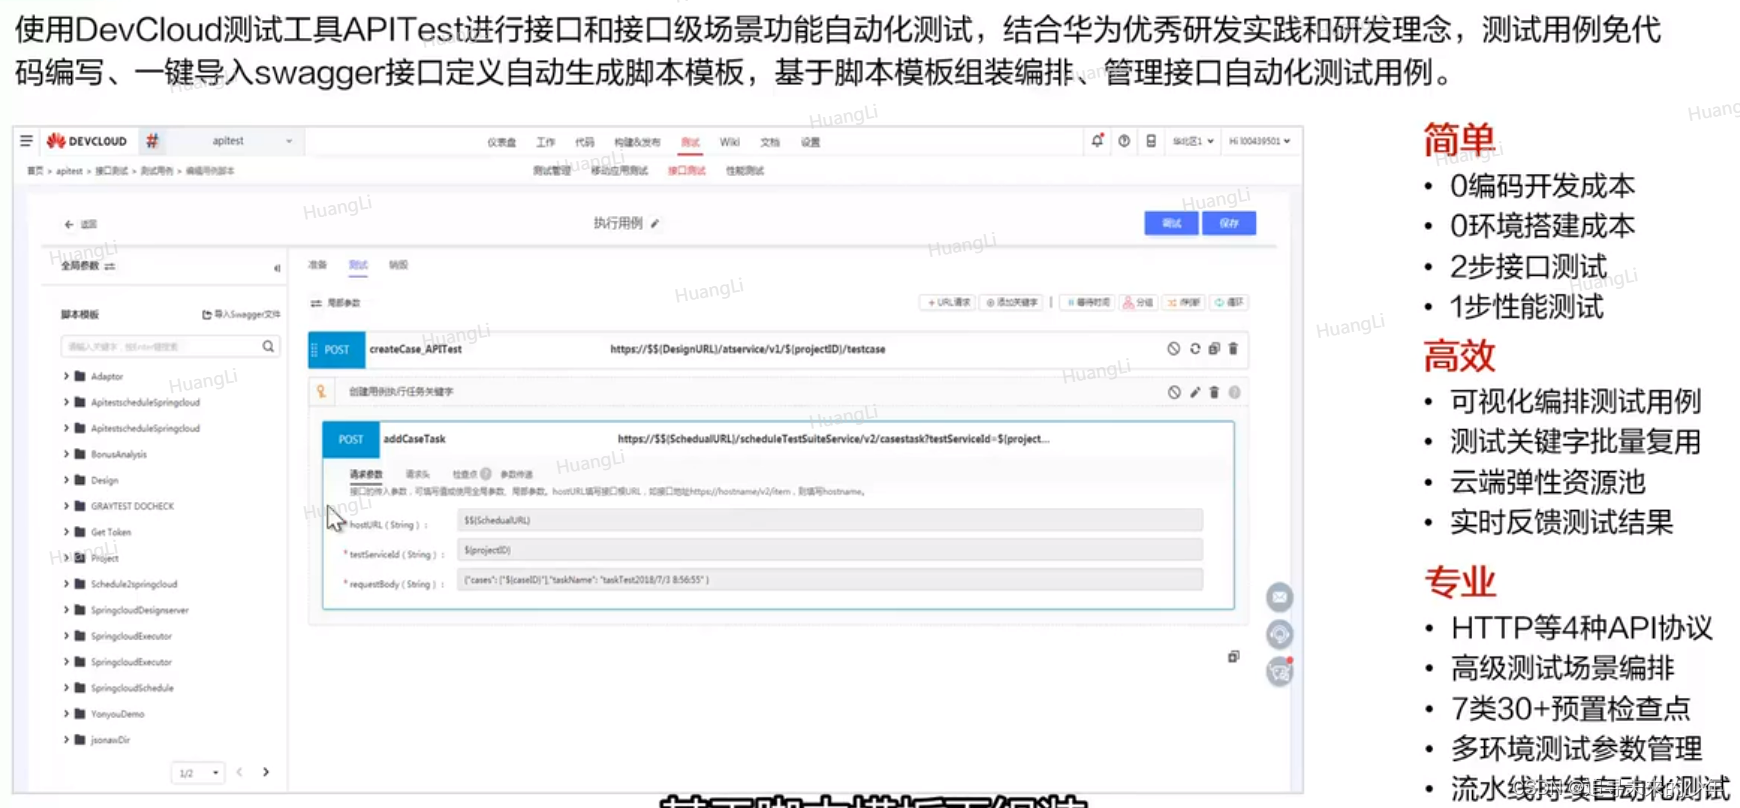
Task: Edit the keyword row with pencil
Action: (x=1194, y=393)
